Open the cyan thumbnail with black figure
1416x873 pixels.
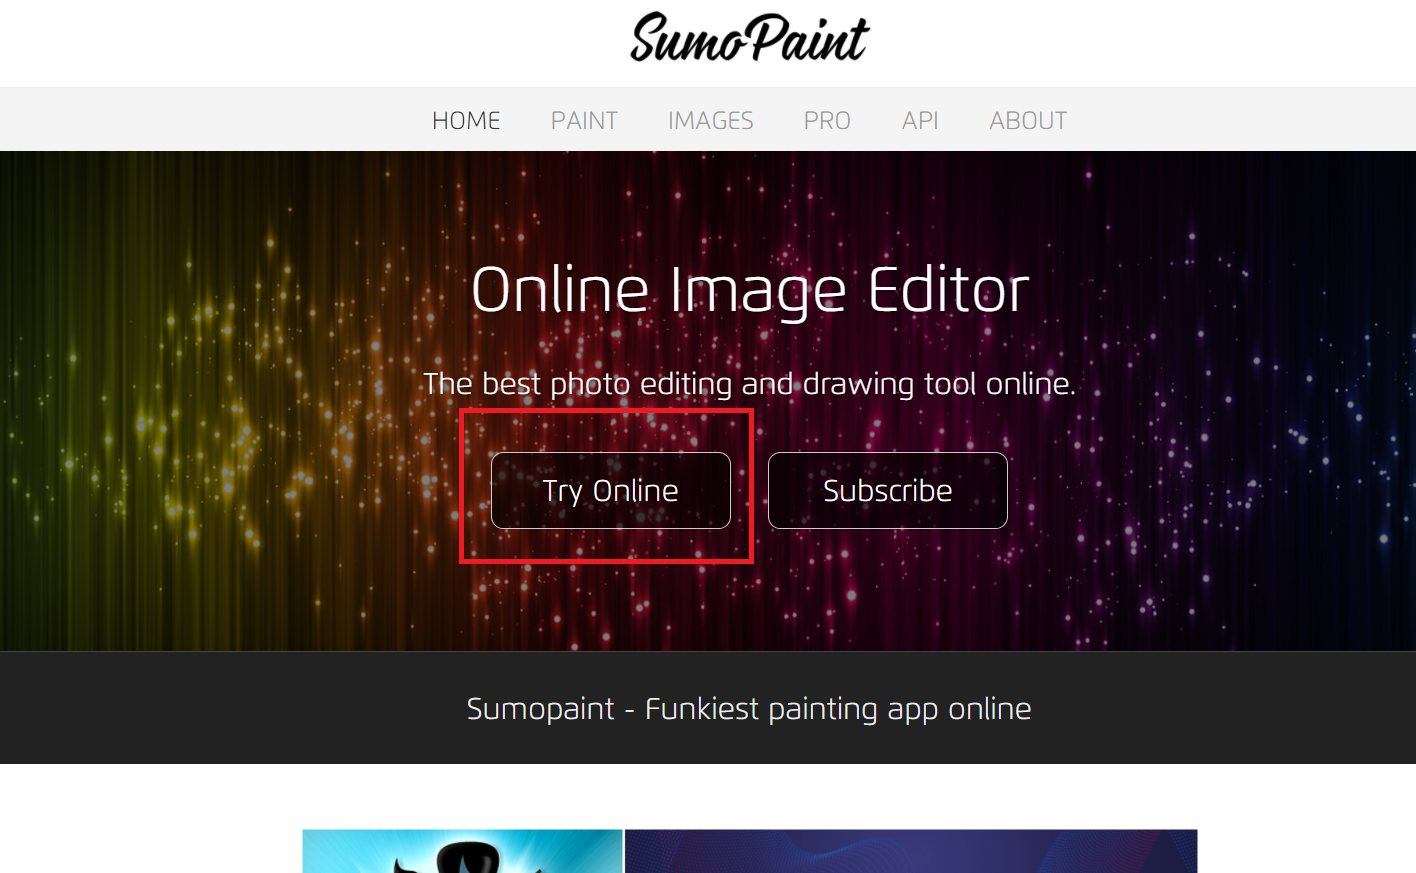click(463, 851)
